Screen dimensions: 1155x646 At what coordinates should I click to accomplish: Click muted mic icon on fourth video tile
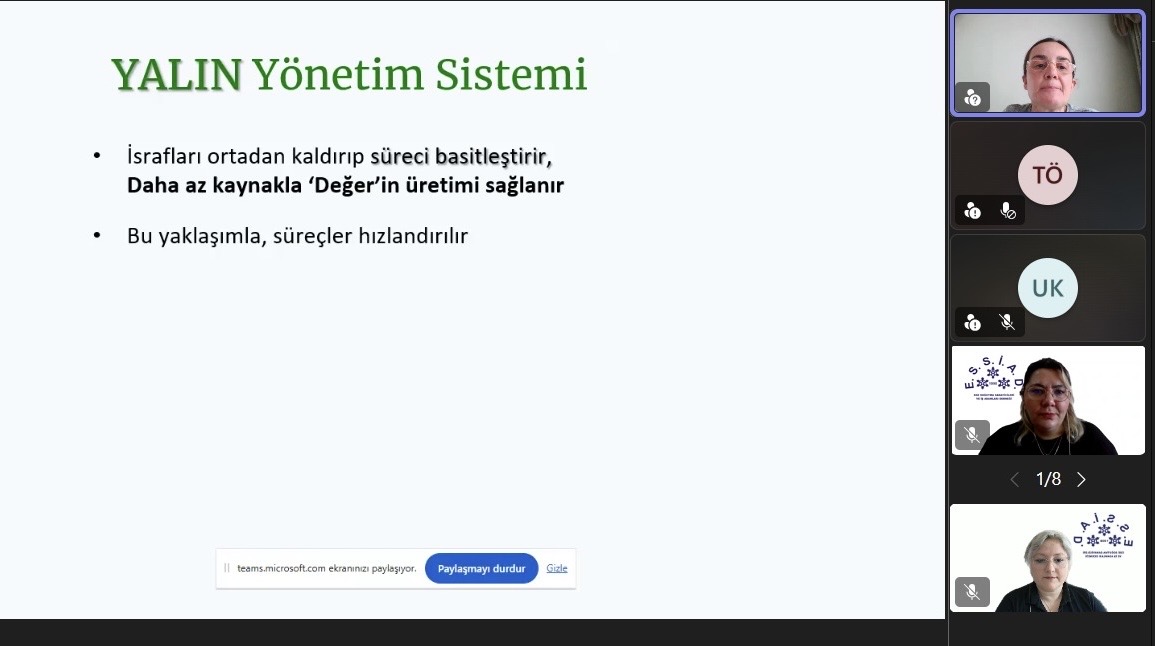pyautogui.click(x=972, y=435)
